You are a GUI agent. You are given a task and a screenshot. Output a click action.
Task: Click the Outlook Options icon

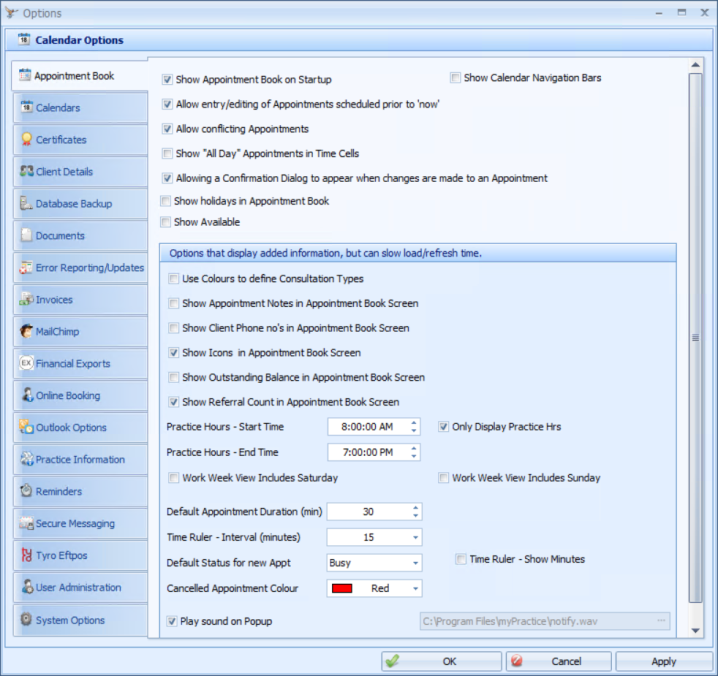[26, 426]
